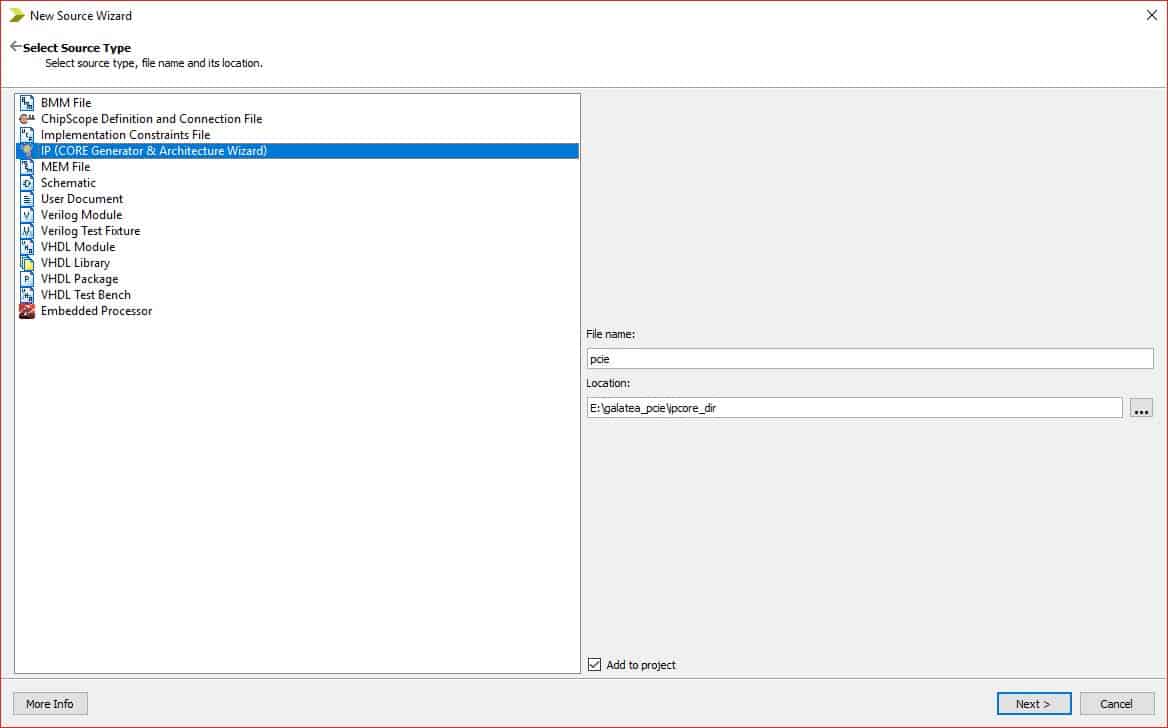1168x728 pixels.
Task: Click the Embedded Processor icon
Action: tap(27, 311)
